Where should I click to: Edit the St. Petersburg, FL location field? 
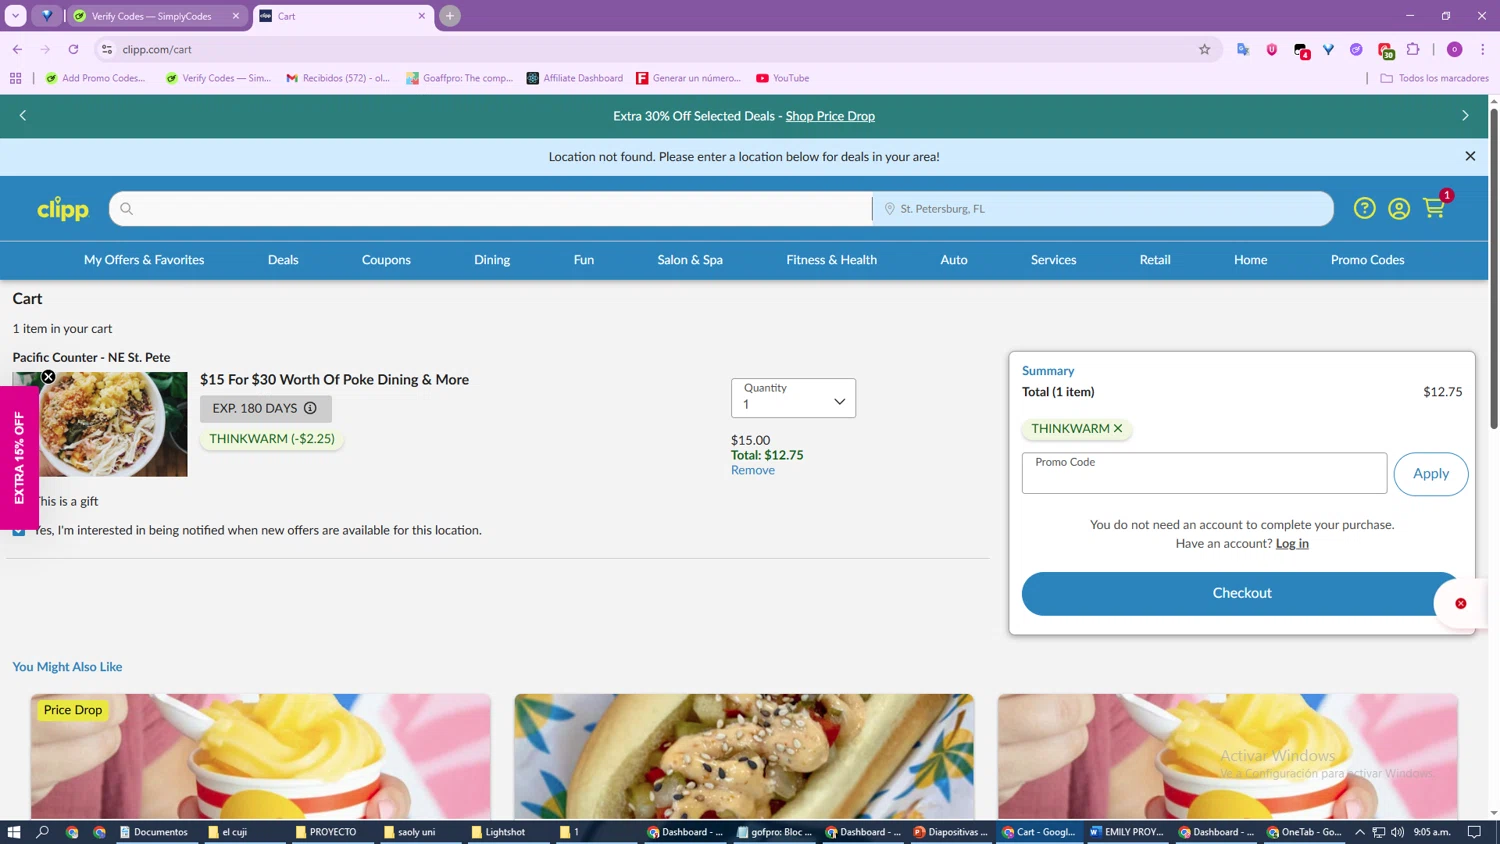[1104, 209]
